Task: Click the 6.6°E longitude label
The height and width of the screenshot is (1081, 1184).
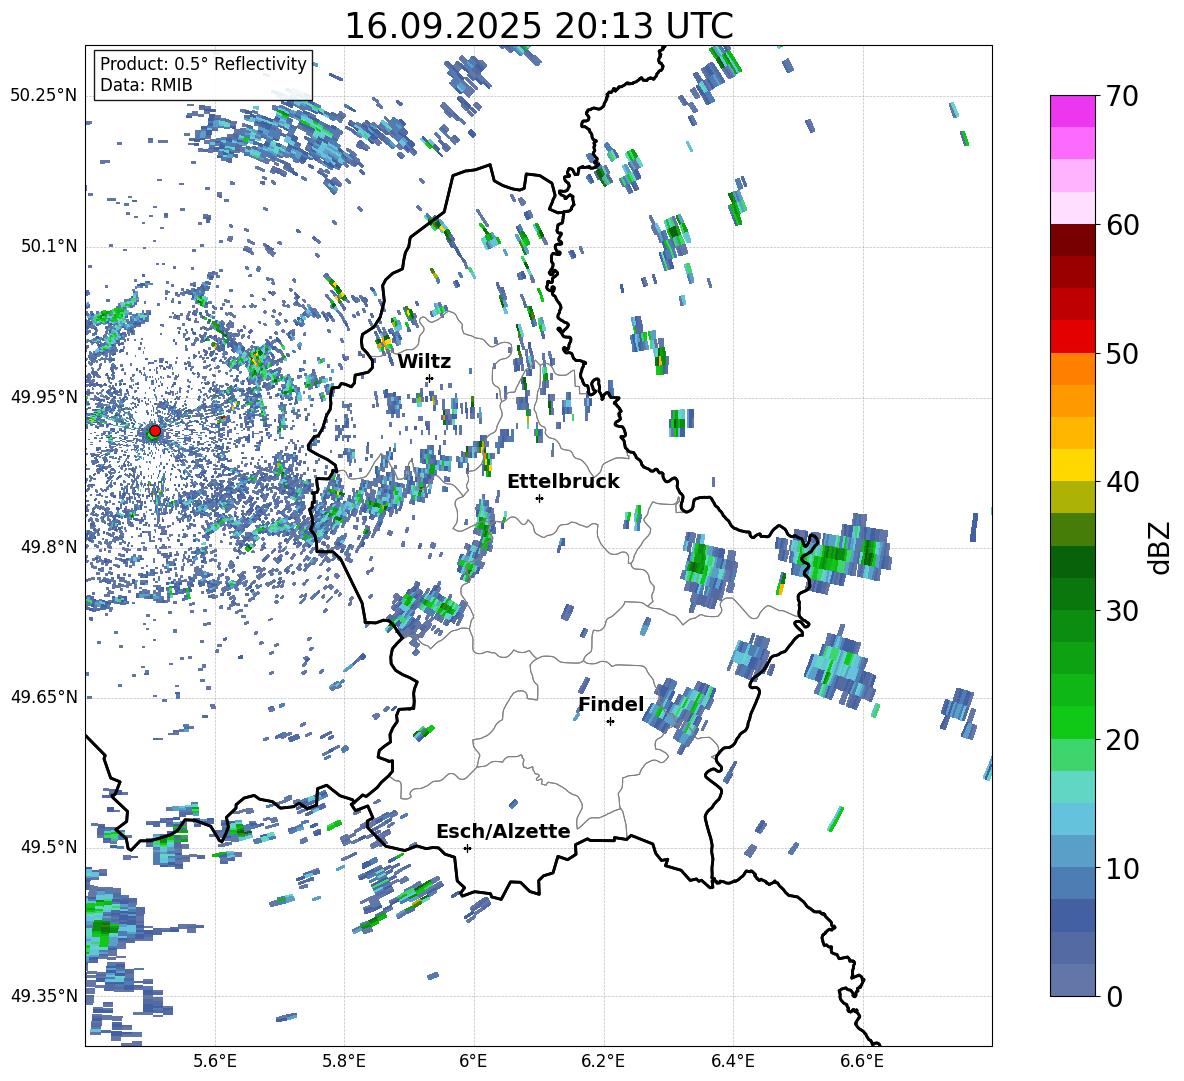Action: tap(862, 1061)
